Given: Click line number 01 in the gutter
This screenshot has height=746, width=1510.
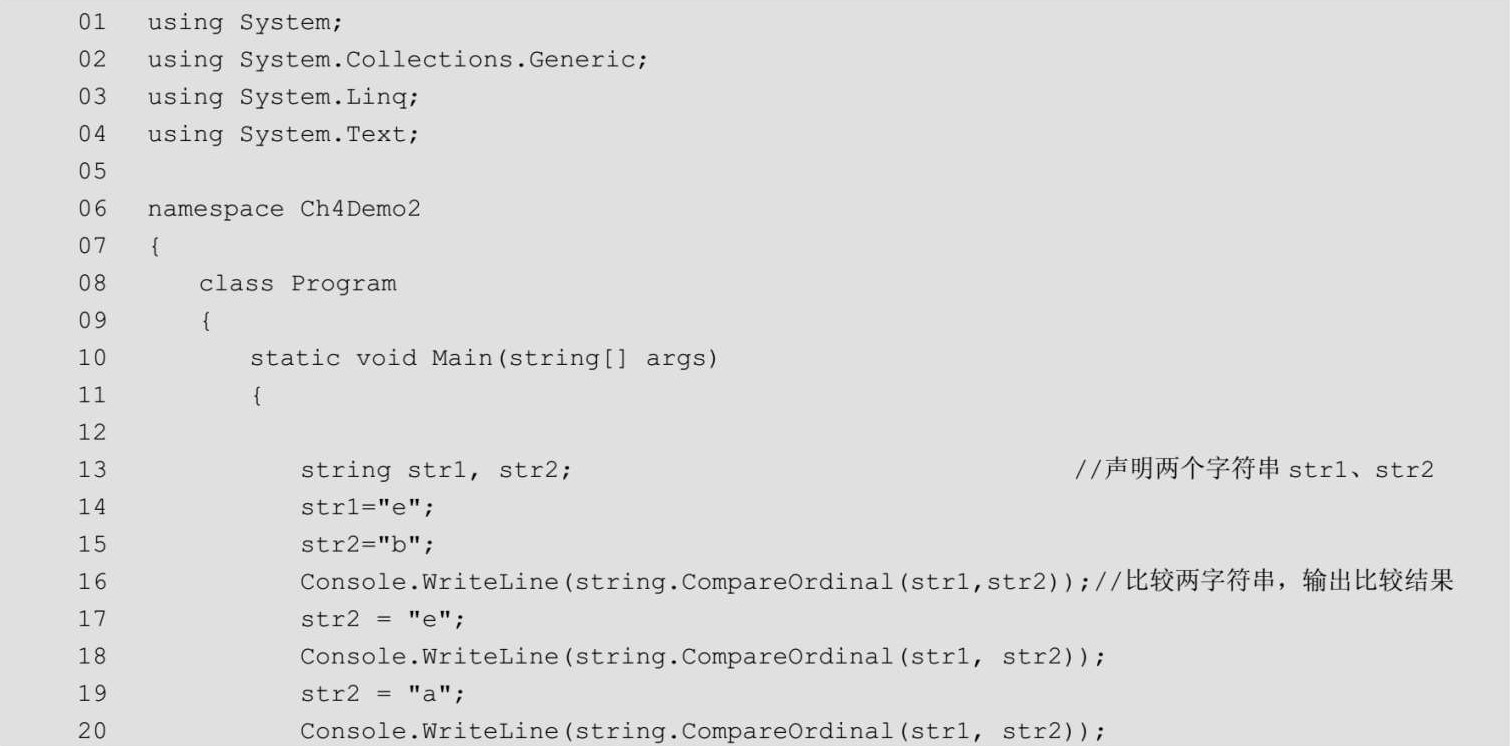Looking at the screenshot, I should point(91,22).
